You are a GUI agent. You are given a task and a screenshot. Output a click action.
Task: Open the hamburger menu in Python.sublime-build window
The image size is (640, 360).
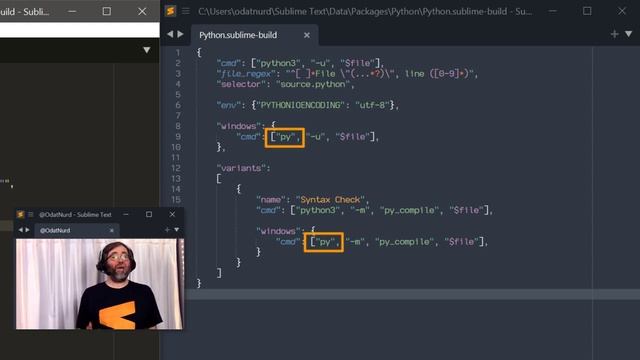click(186, 11)
